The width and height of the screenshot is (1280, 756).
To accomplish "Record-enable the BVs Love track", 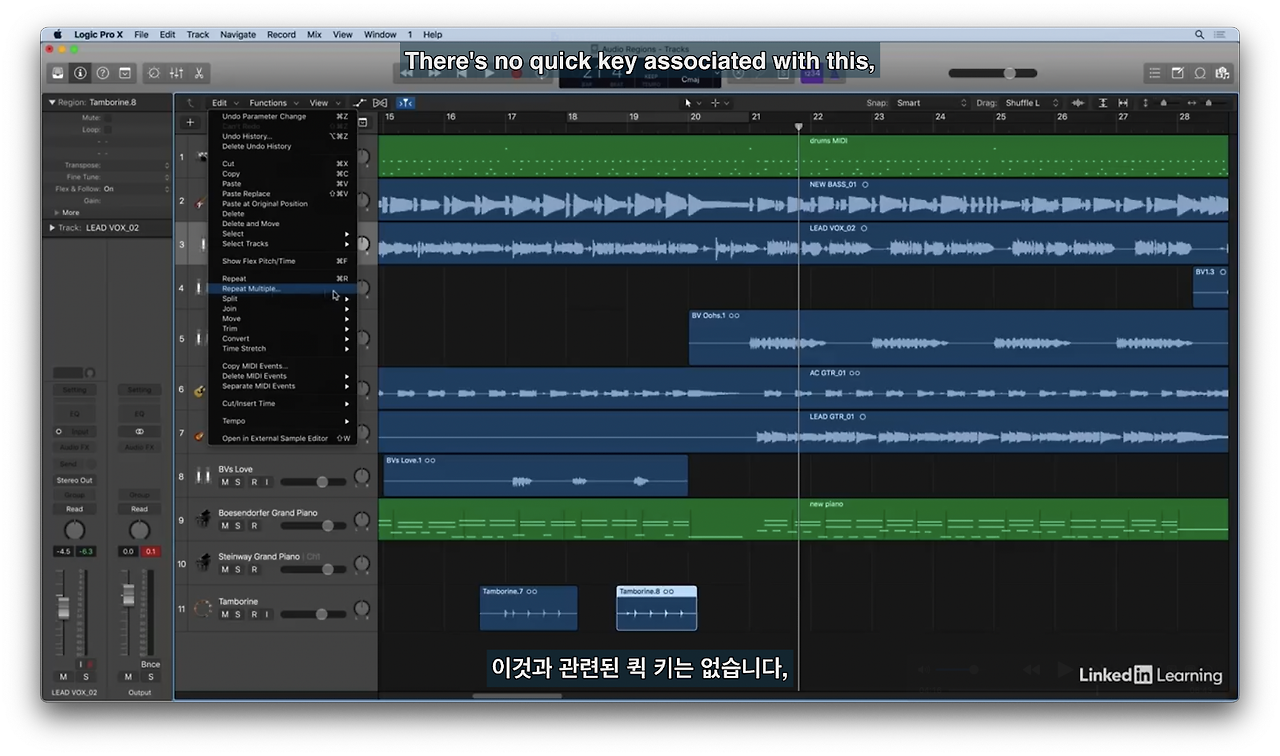I will coord(253,482).
